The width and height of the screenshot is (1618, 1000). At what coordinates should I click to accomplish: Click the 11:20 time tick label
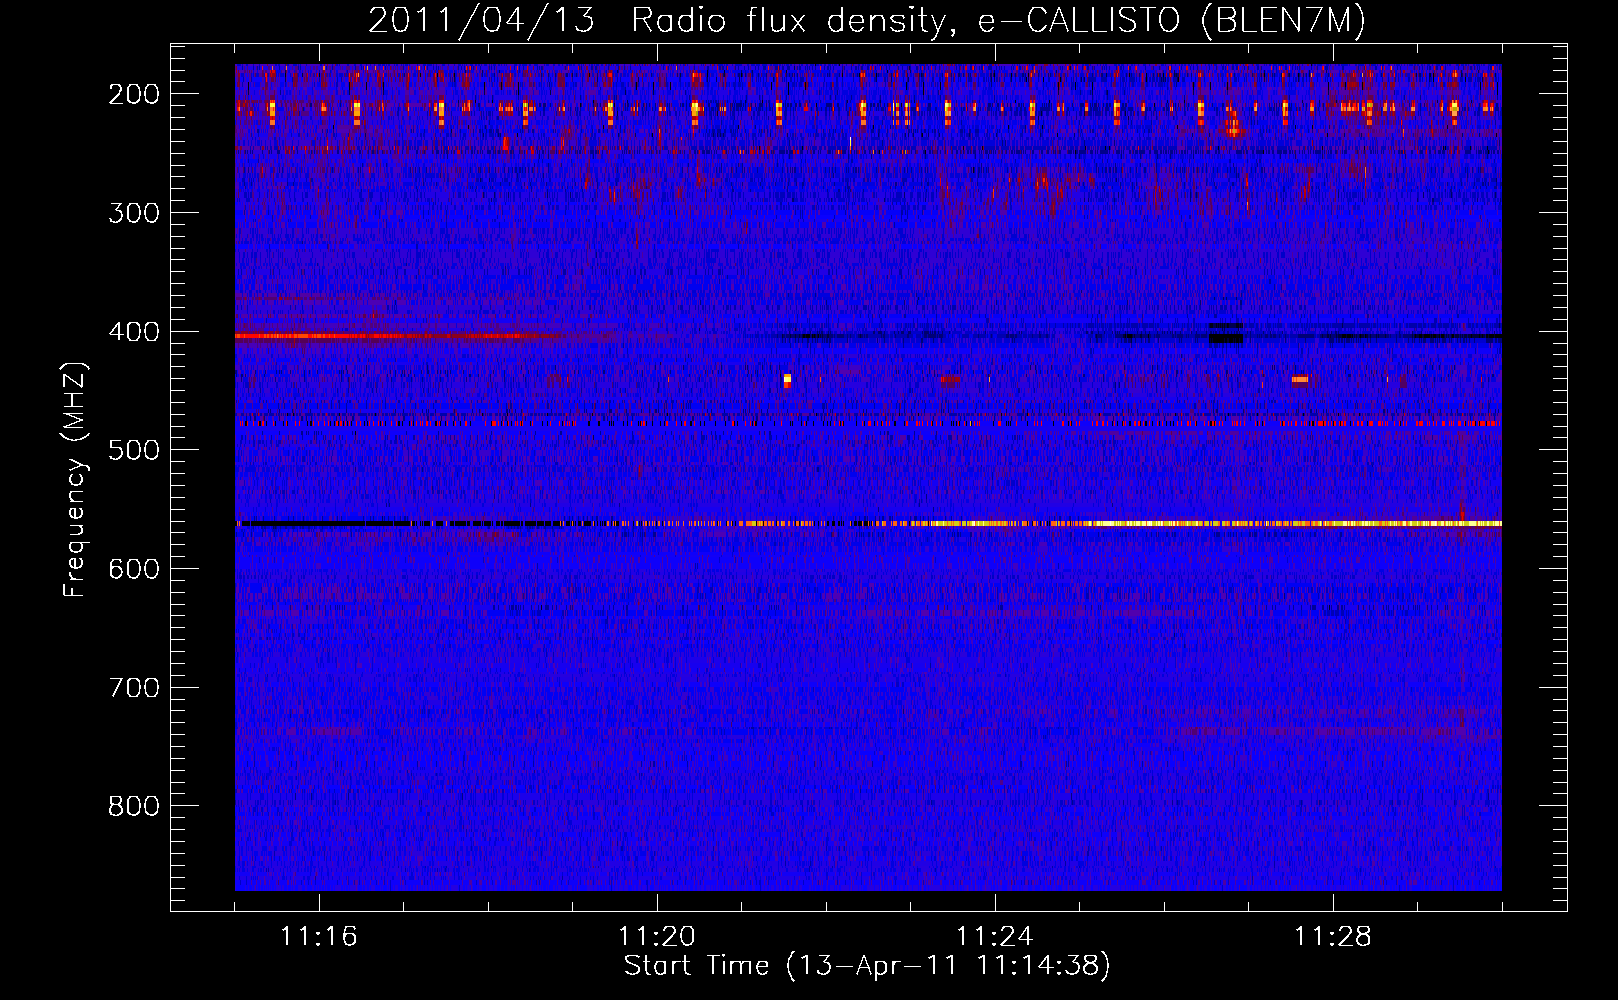pos(657,937)
